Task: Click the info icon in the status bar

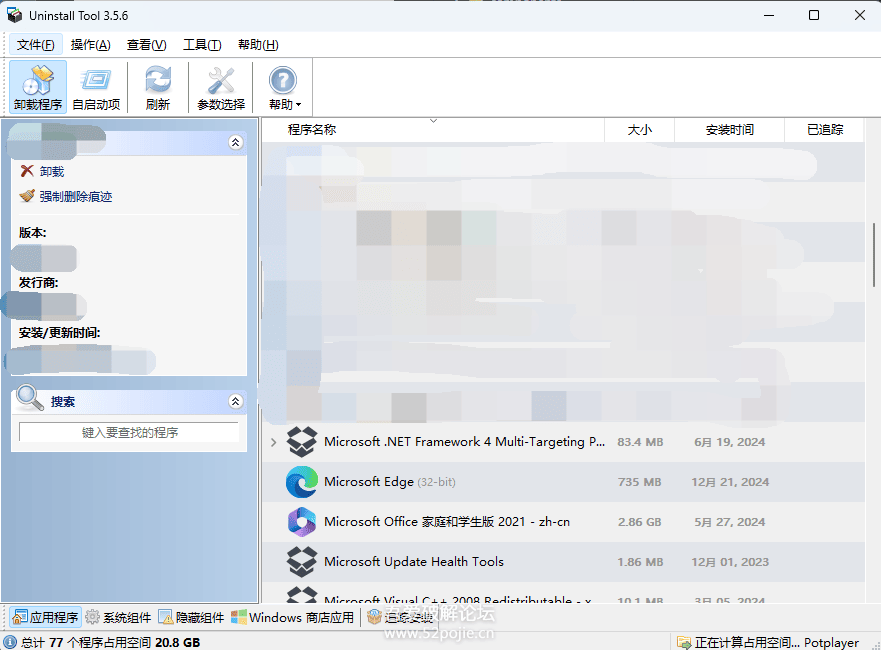Action: tap(10, 642)
